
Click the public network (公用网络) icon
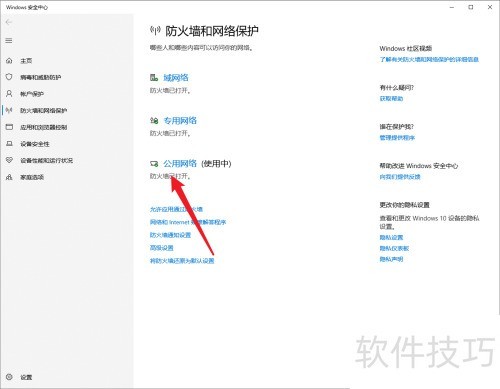click(154, 163)
